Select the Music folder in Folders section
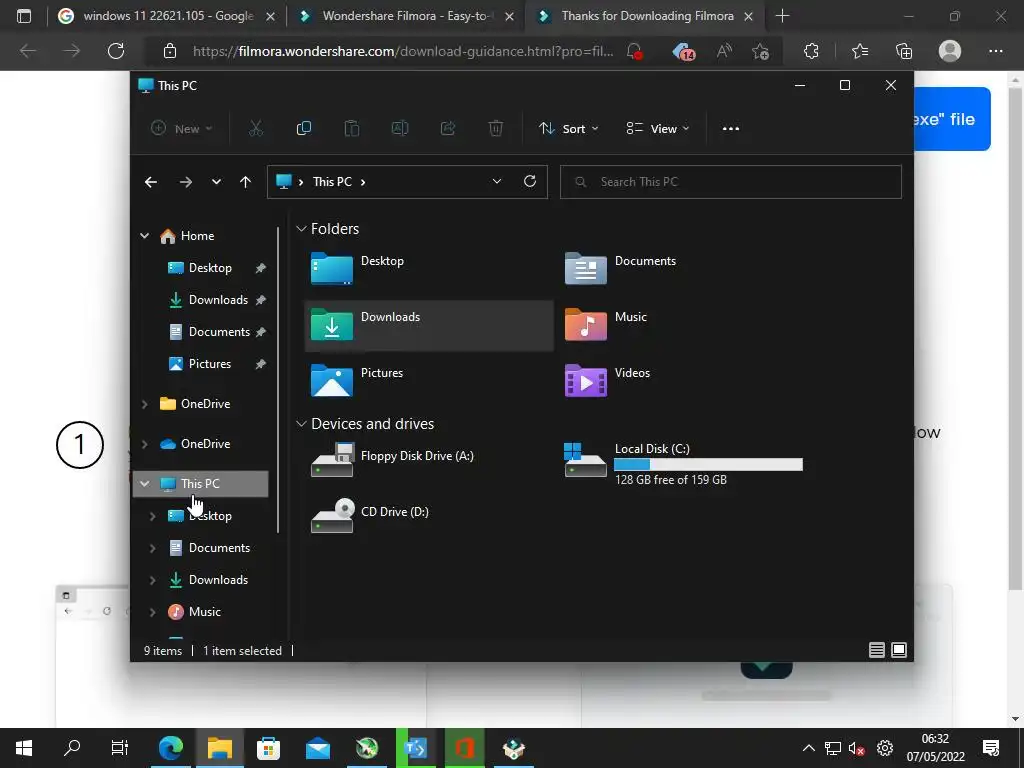 (x=682, y=325)
